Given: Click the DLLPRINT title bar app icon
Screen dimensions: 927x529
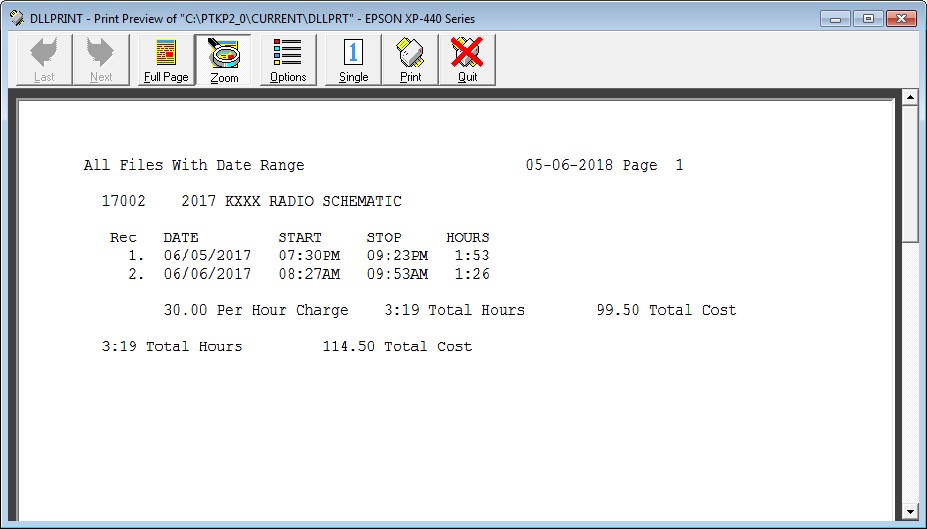Looking at the screenshot, I should [x=17, y=18].
